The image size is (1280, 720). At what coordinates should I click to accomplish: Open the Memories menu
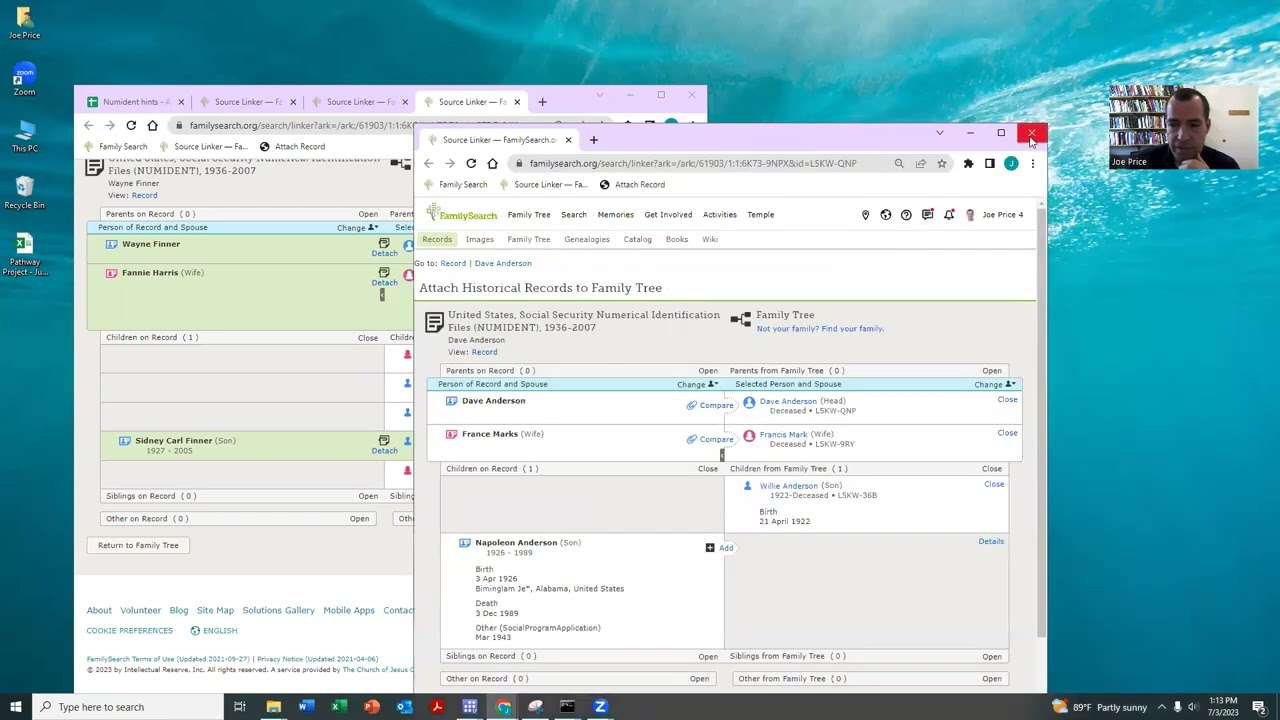pyautogui.click(x=616, y=215)
